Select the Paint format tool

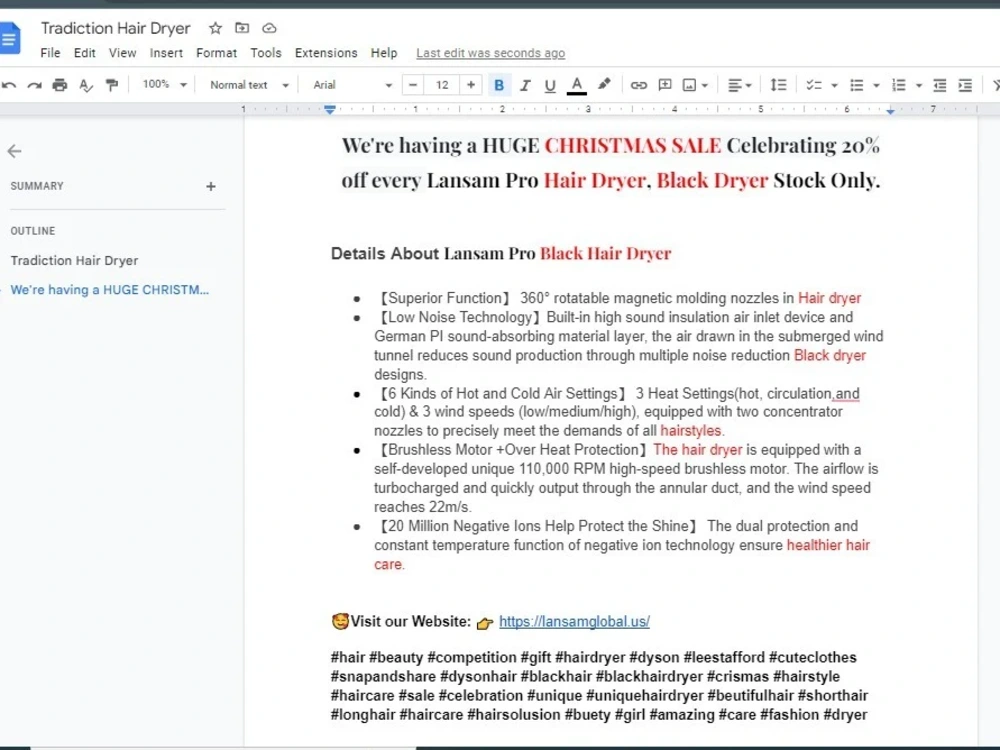click(112, 85)
